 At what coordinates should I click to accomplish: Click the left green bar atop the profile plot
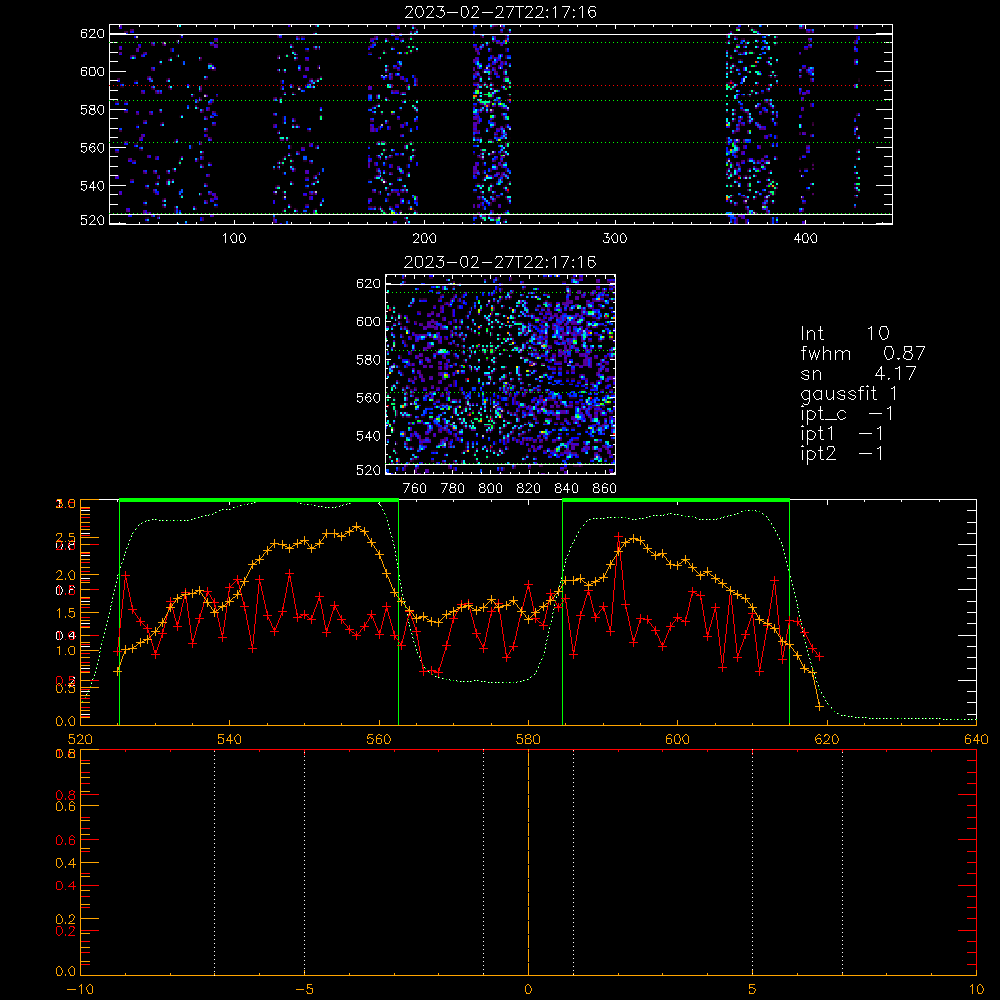pos(259,501)
